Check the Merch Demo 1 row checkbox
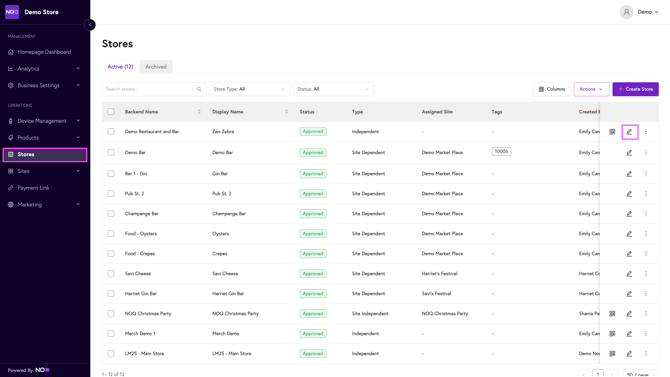 [x=111, y=333]
